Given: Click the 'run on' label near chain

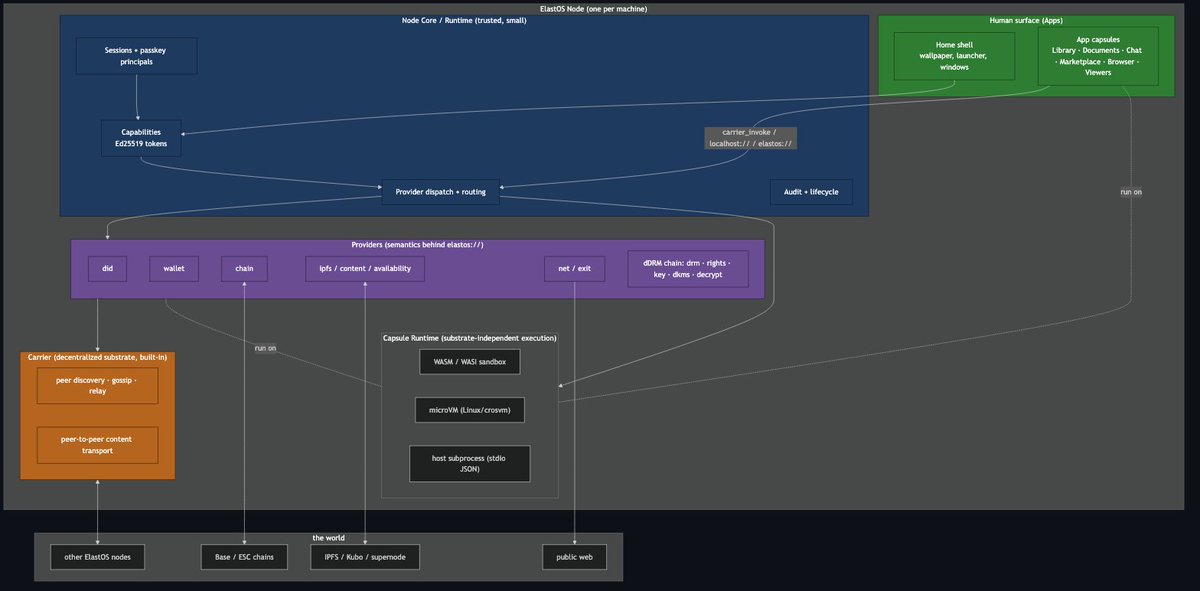Looking at the screenshot, I should 266,348.
